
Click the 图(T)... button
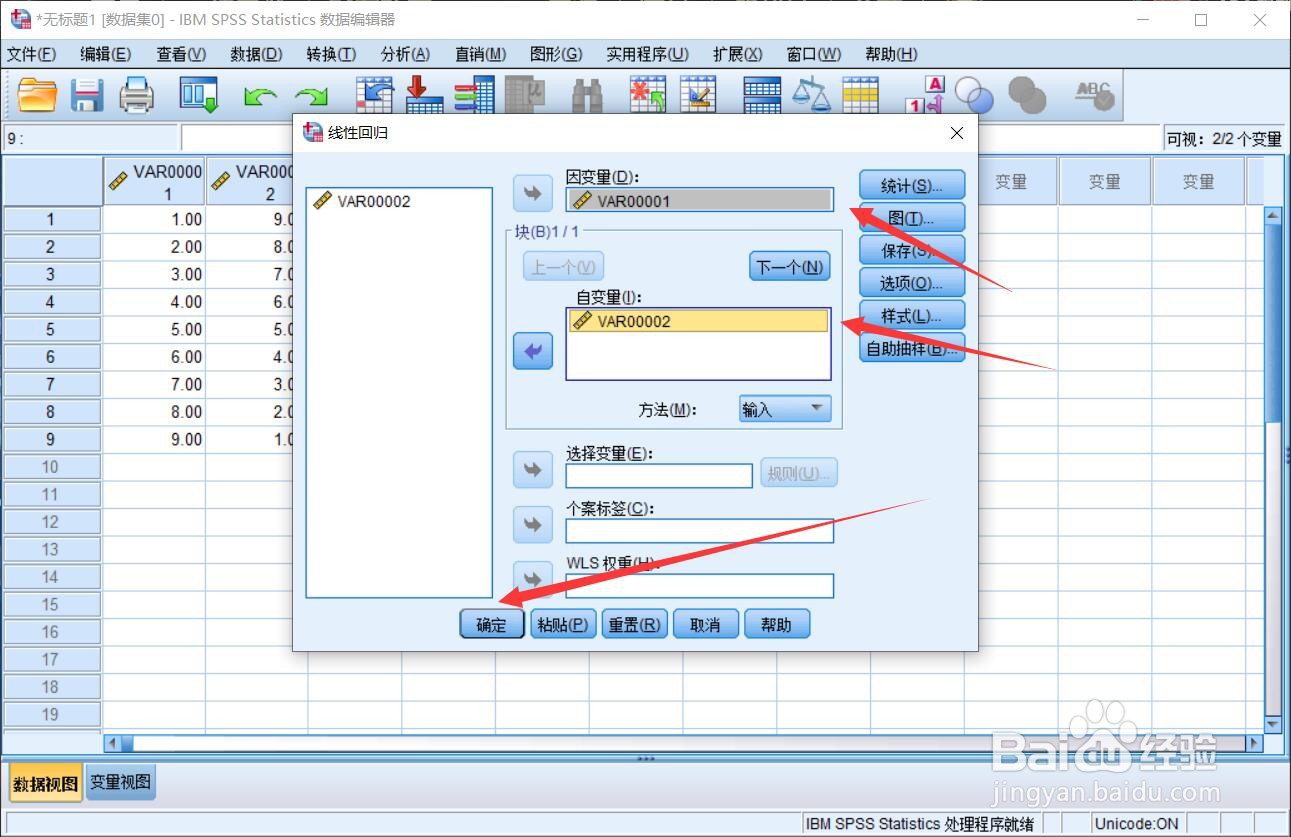click(x=912, y=218)
